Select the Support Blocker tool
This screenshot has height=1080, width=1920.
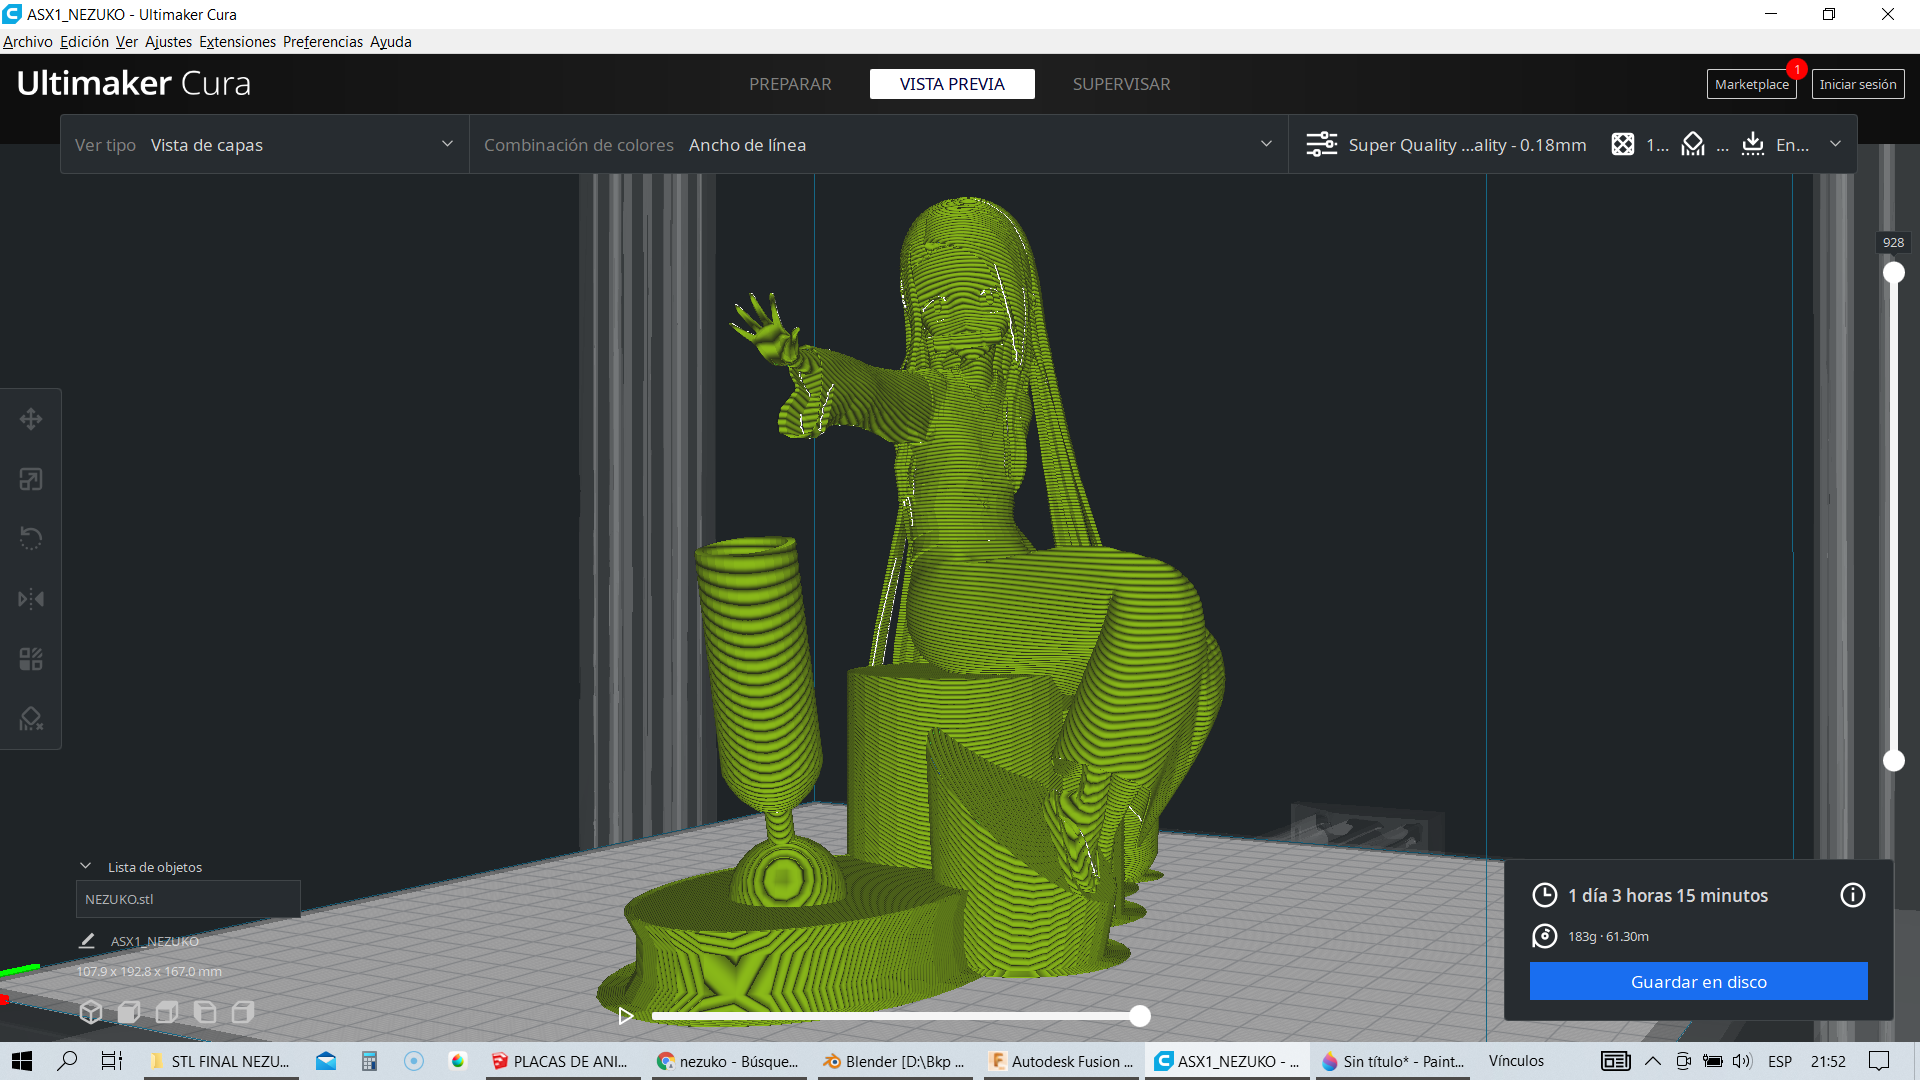click(31, 719)
